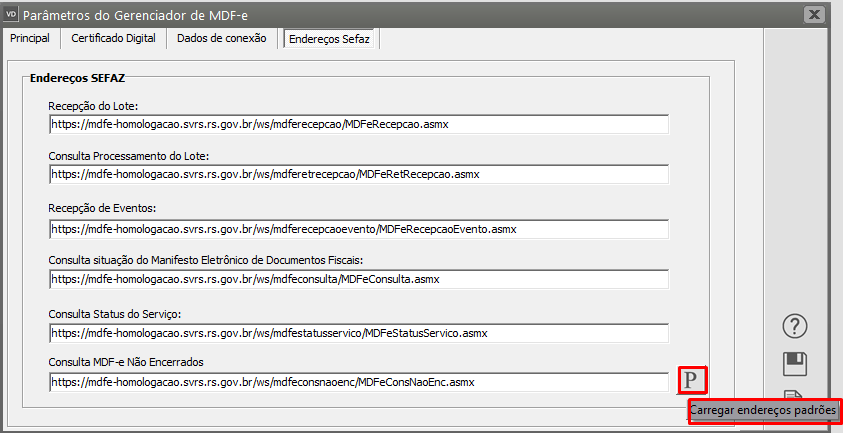Viewport: 843px width, 433px height.
Task: Focus the Consulta MDF-e Não Encerrados field
Action: [x=358, y=382]
